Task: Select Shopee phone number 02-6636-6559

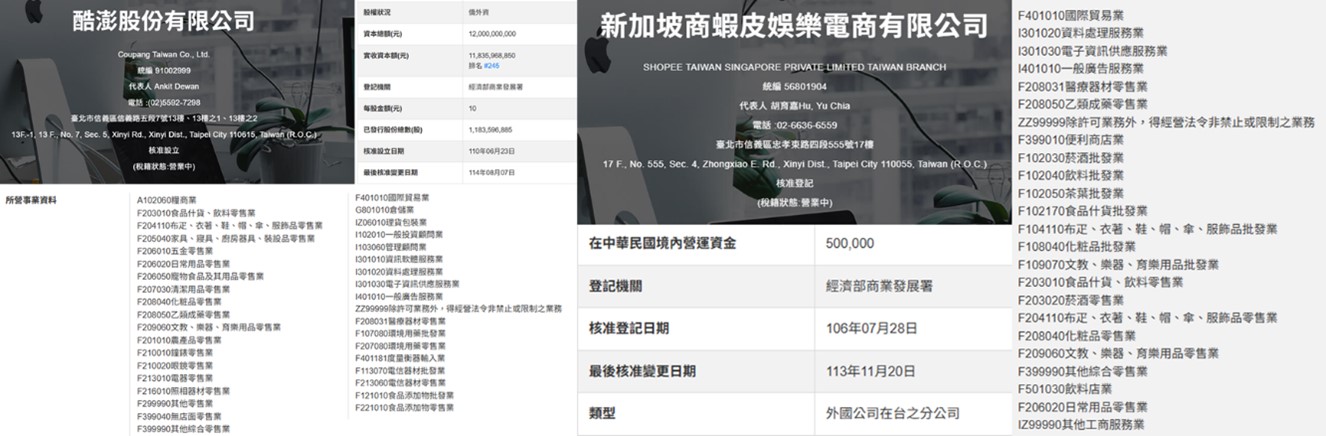Action: coord(795,125)
